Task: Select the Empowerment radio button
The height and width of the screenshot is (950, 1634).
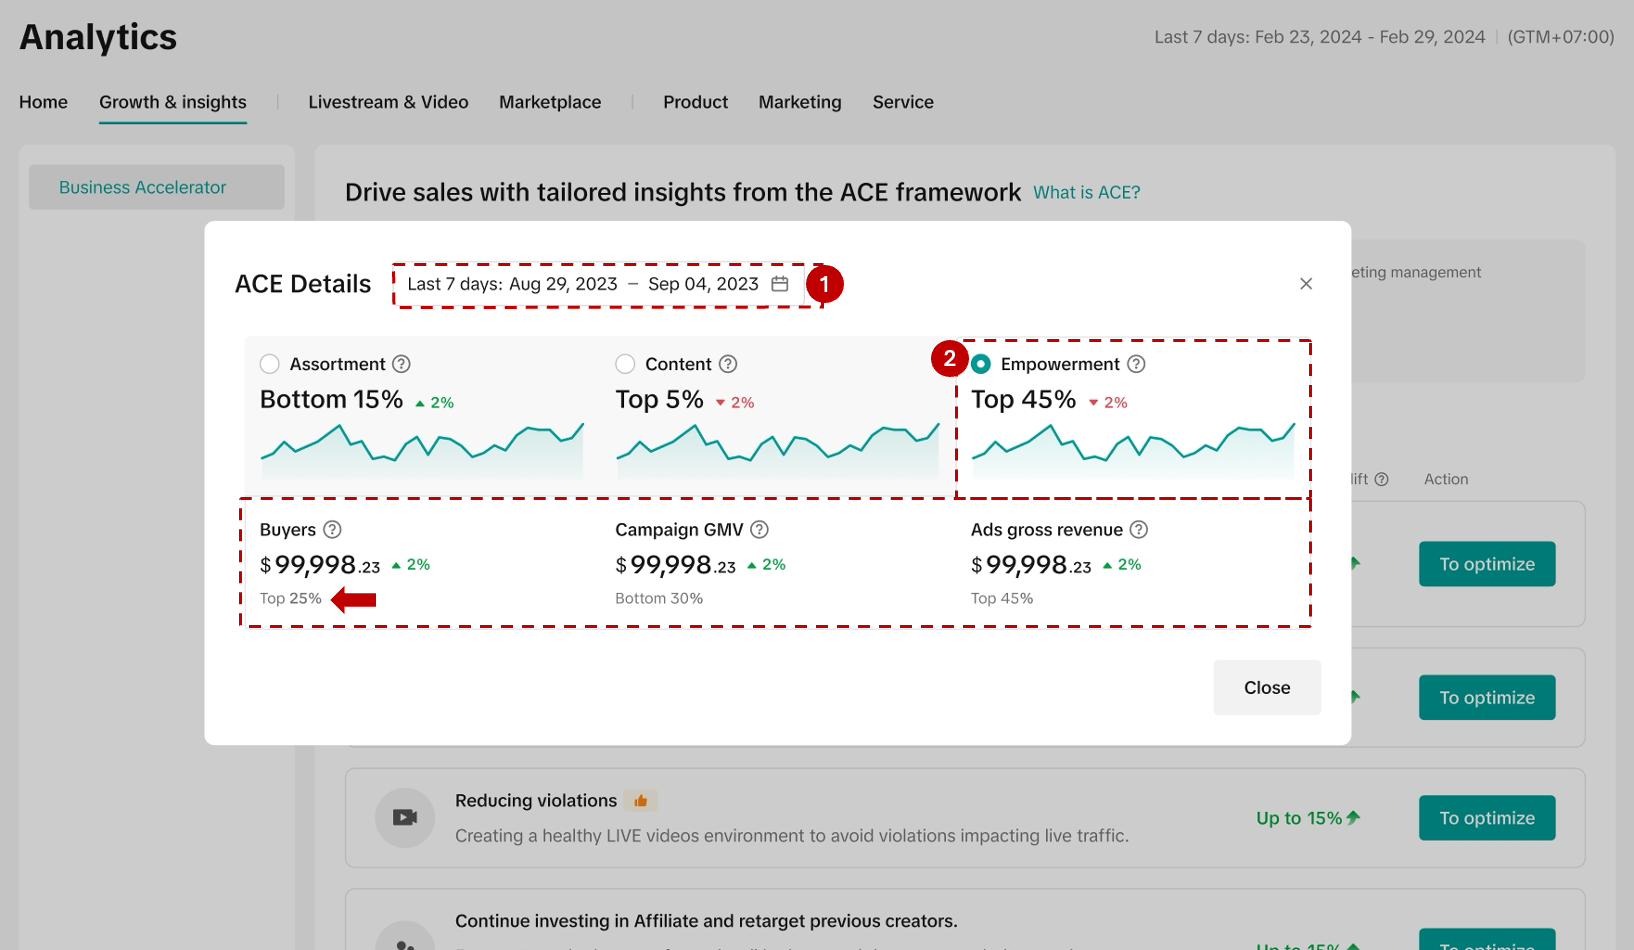Action: coord(981,364)
